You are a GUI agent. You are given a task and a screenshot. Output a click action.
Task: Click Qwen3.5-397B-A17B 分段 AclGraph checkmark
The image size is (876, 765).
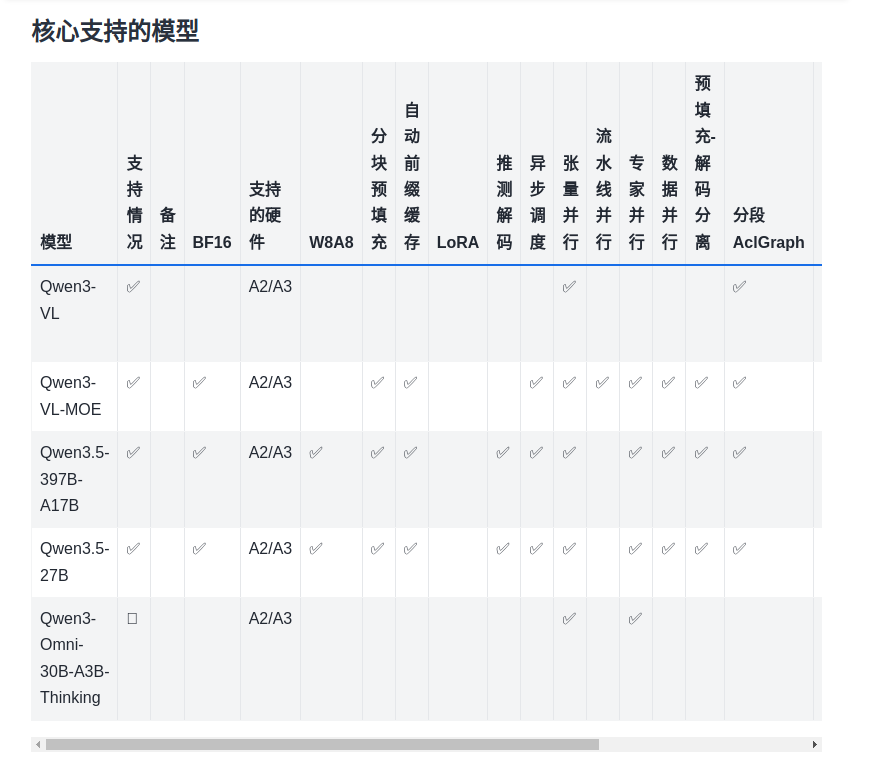(x=739, y=453)
